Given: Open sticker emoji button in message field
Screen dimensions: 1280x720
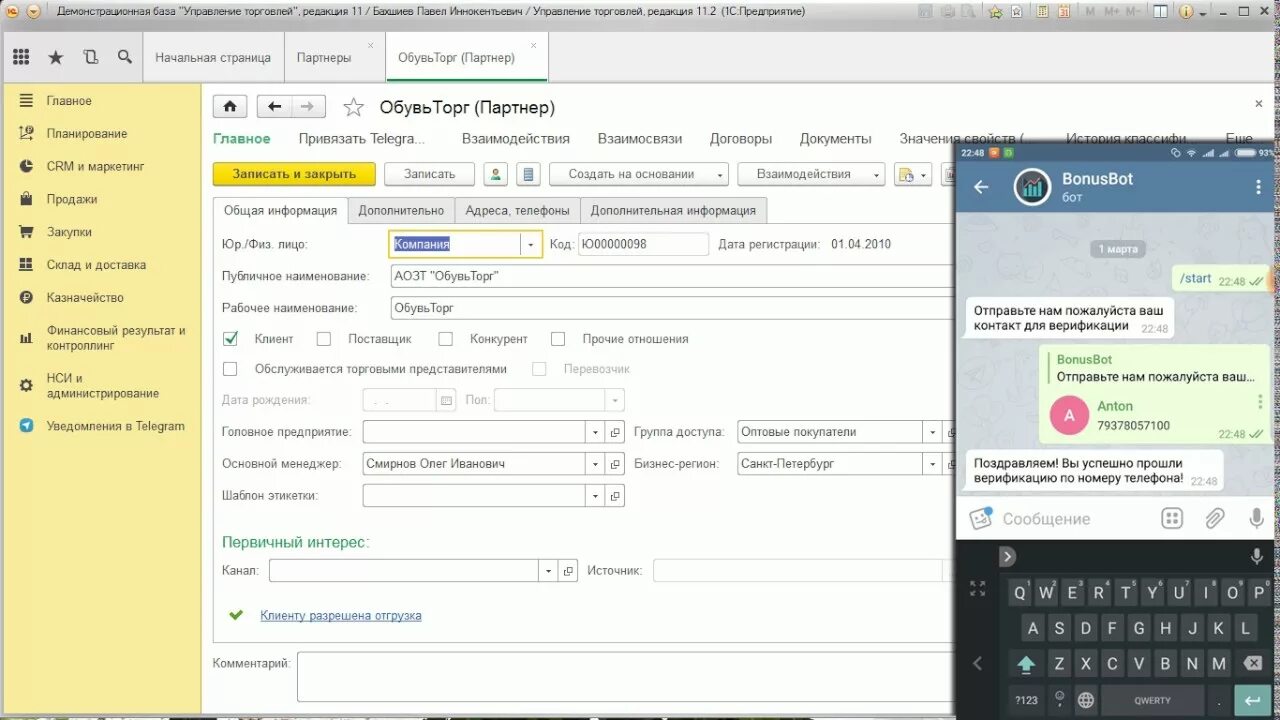Looking at the screenshot, I should (980, 518).
